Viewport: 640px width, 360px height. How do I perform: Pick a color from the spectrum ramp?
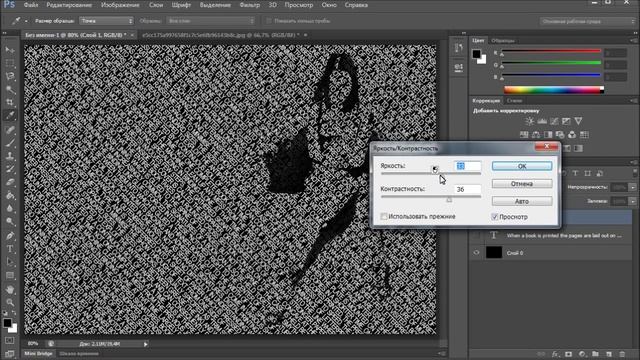coord(553,90)
